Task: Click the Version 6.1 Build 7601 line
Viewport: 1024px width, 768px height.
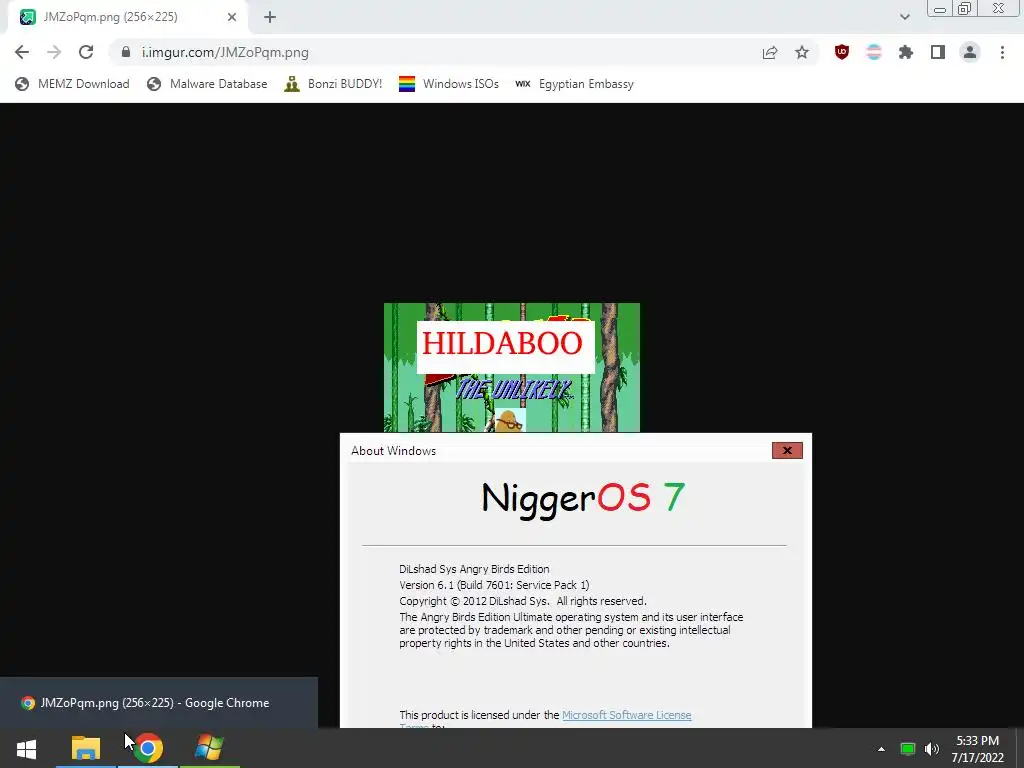Action: pyautogui.click(x=494, y=585)
